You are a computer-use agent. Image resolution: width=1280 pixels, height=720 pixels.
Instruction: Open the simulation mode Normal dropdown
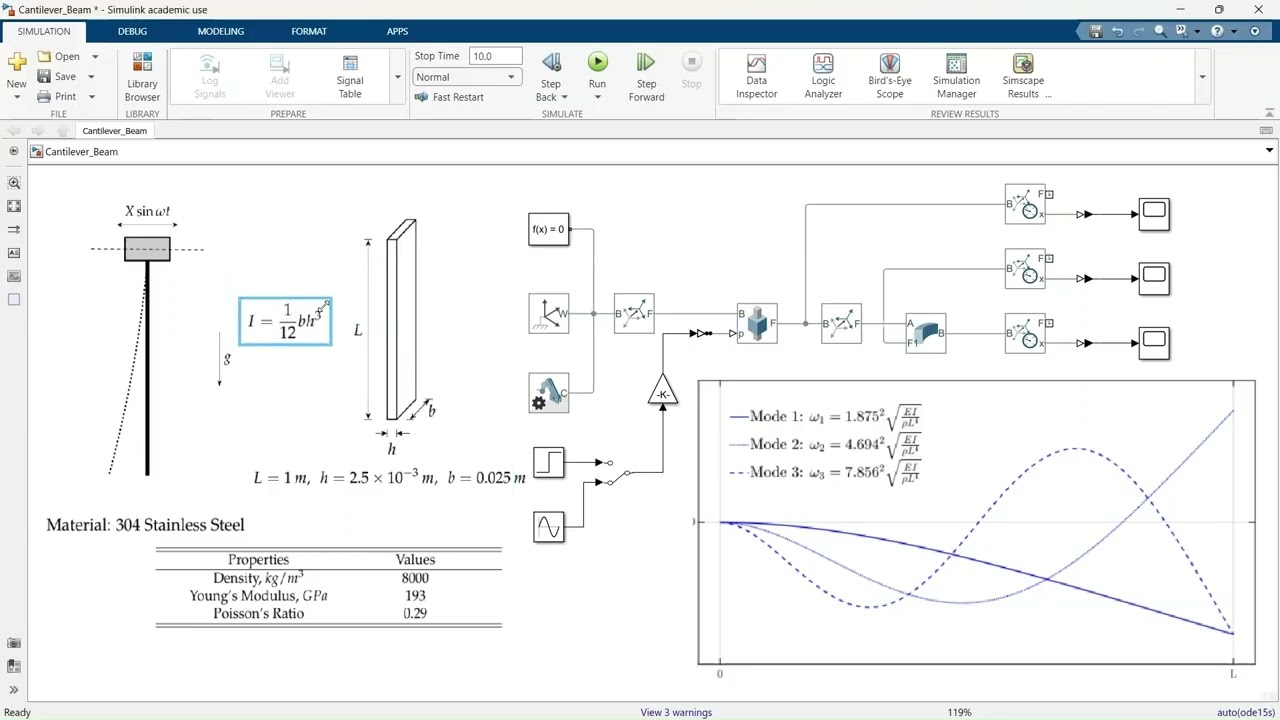(x=467, y=77)
